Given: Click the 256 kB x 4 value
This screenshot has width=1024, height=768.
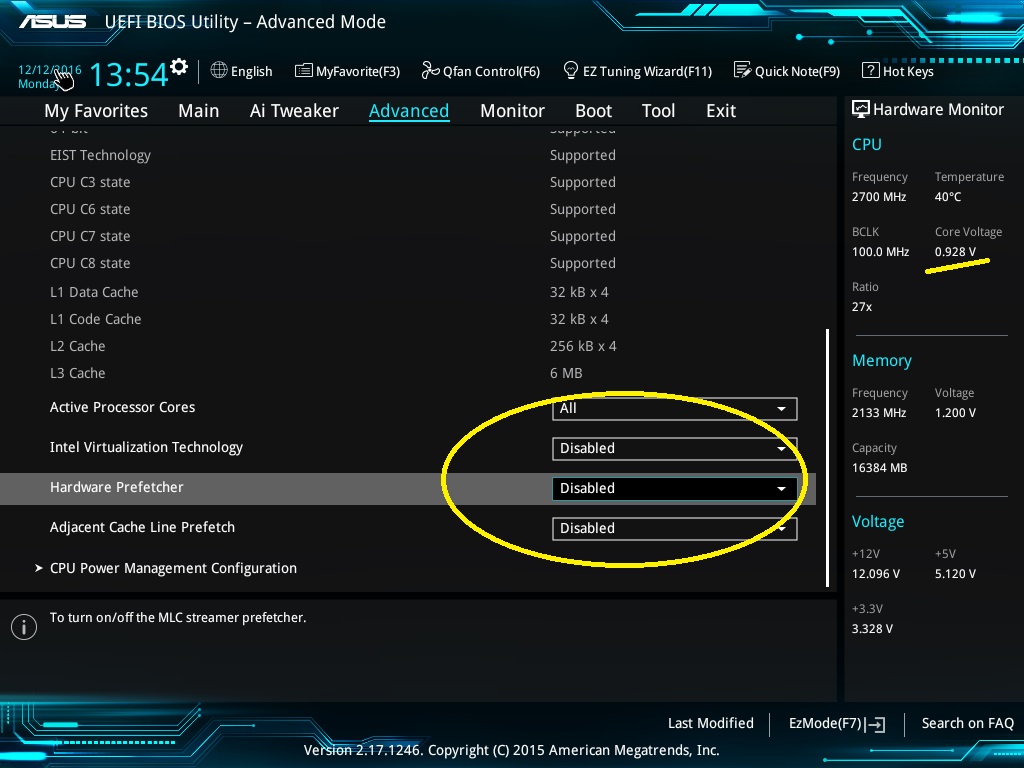Looking at the screenshot, I should 583,346.
